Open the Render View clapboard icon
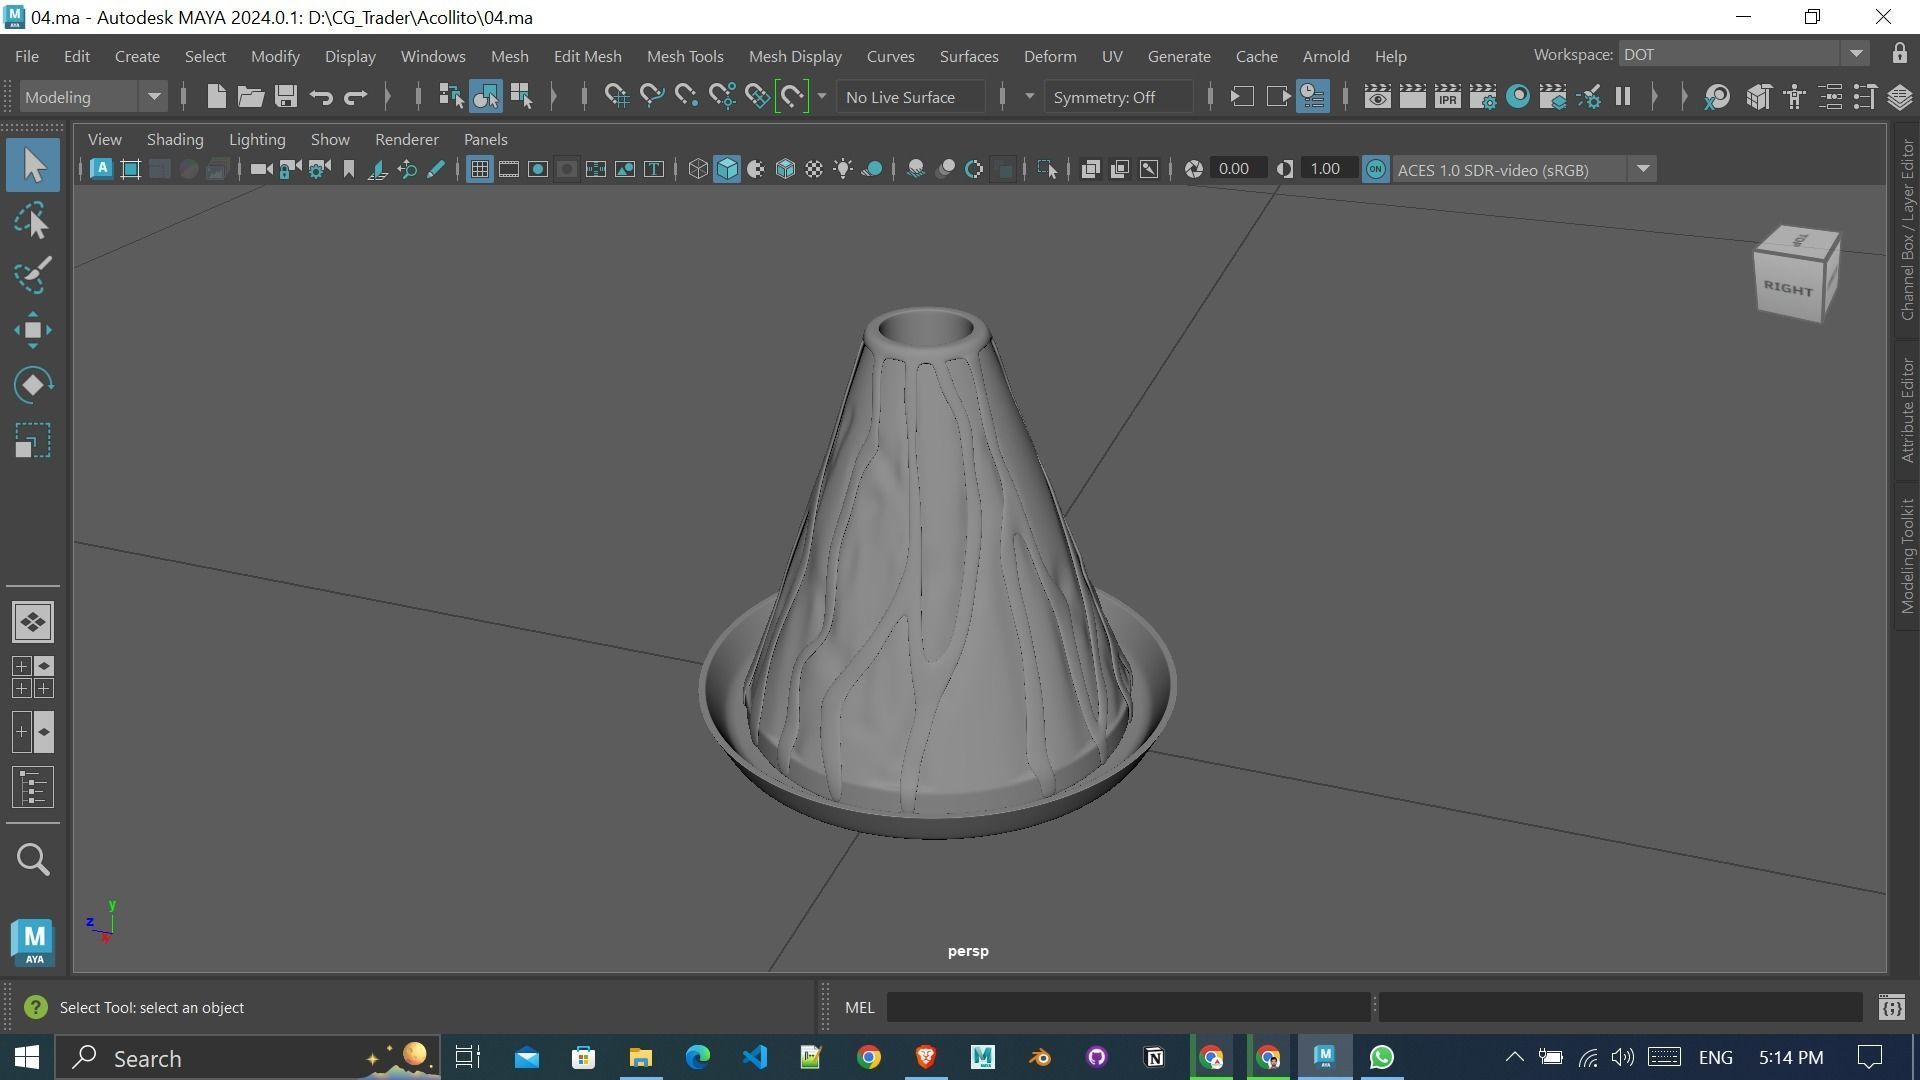This screenshot has width=1920, height=1080. pos(1377,97)
